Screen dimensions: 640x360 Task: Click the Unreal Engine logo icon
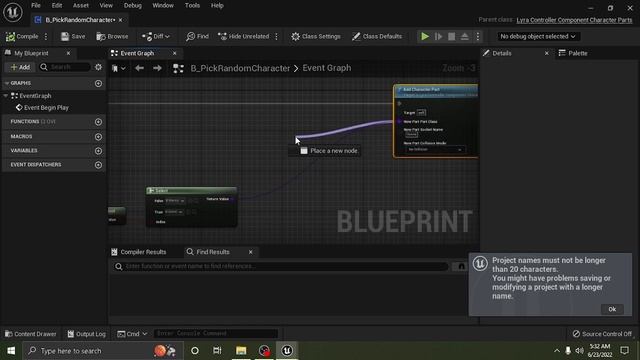[13, 12]
